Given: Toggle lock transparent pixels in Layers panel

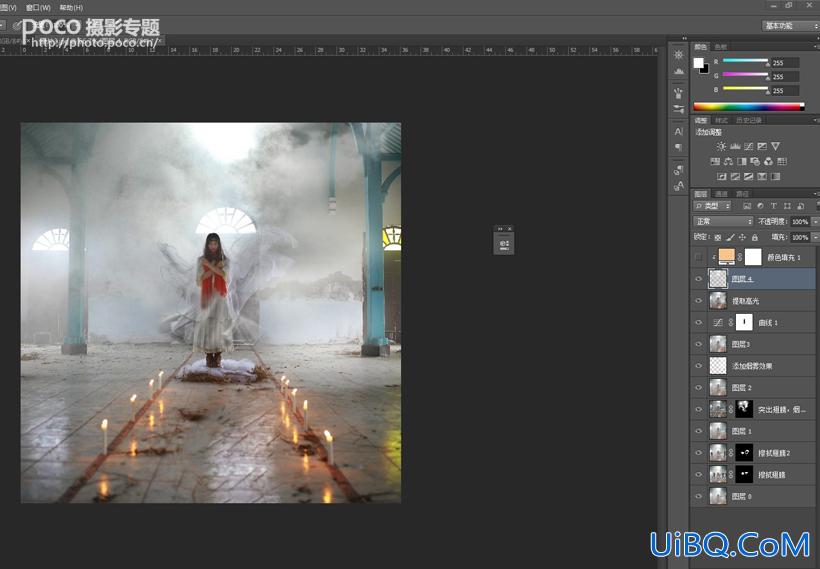Looking at the screenshot, I should tap(718, 237).
